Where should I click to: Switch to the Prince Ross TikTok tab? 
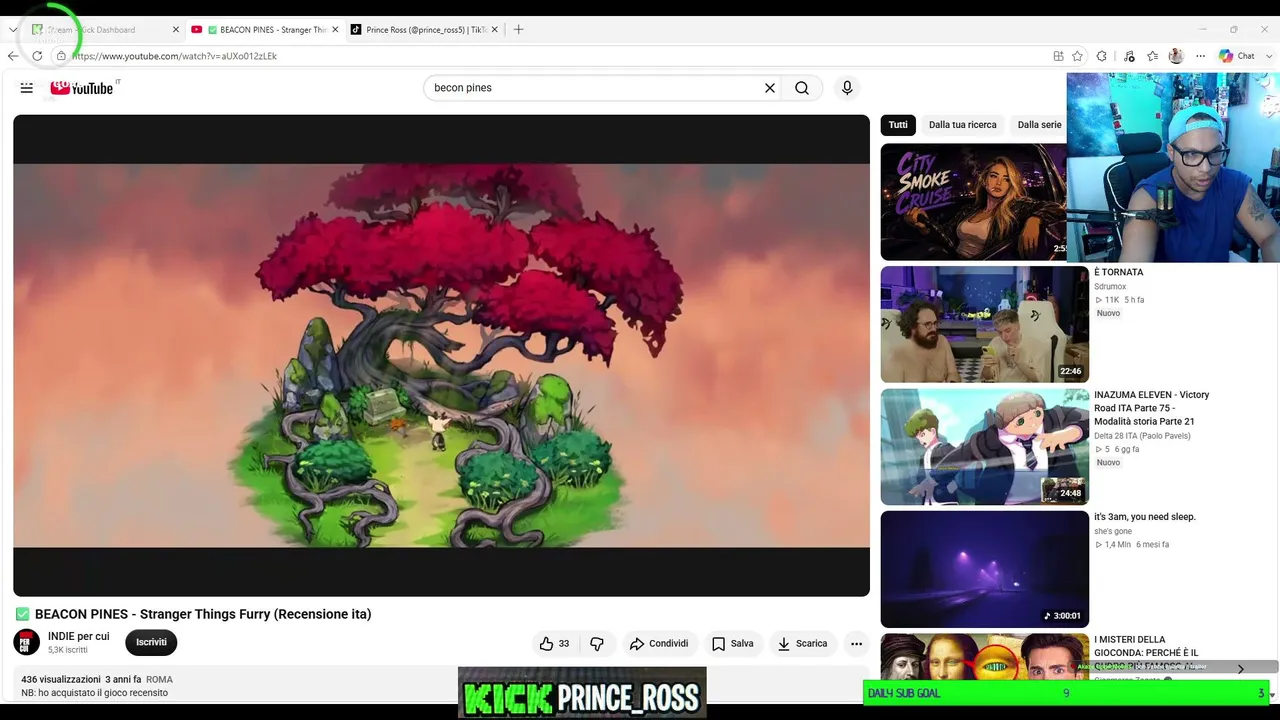point(423,30)
